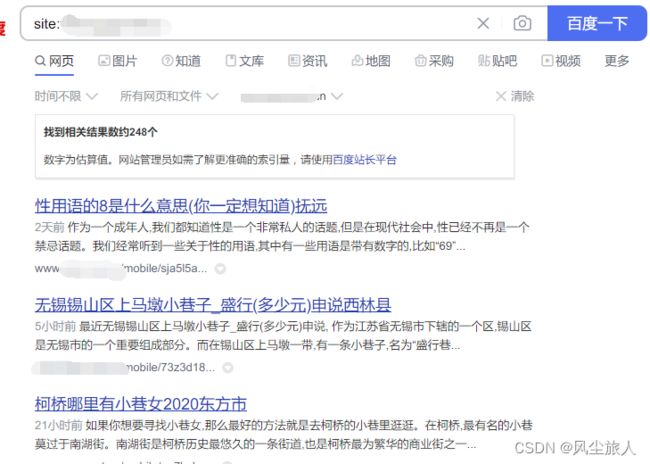Click shield icon beside mobile/73z3d18 URL
The image size is (650, 464).
click(228, 368)
